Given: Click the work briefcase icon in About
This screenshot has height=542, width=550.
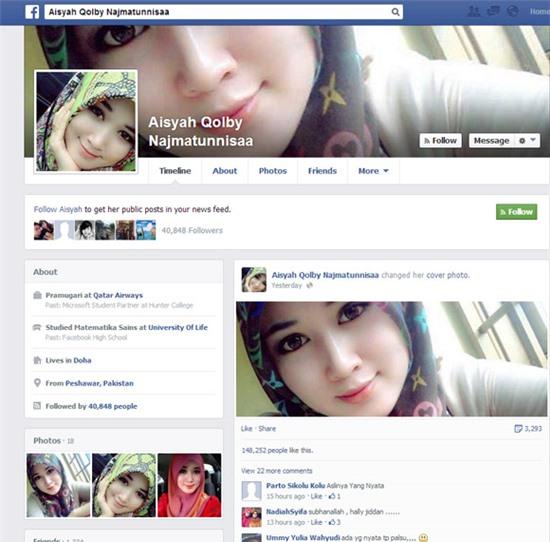Looking at the screenshot, I should (x=37, y=295).
